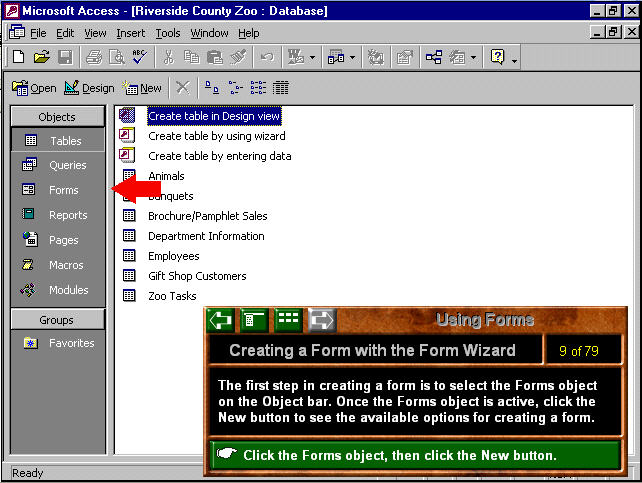
Task: Click the OfficeLinks toolbar icon
Action: click(295, 56)
